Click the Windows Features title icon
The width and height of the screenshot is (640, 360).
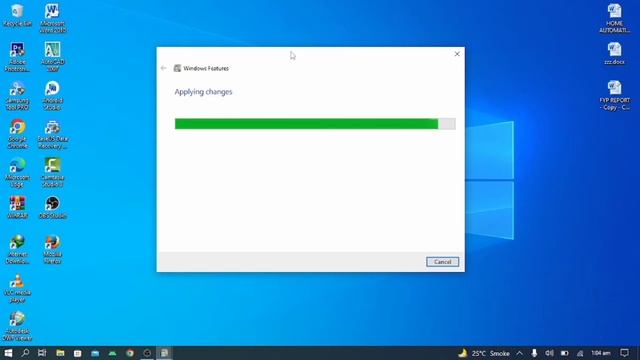click(177, 68)
